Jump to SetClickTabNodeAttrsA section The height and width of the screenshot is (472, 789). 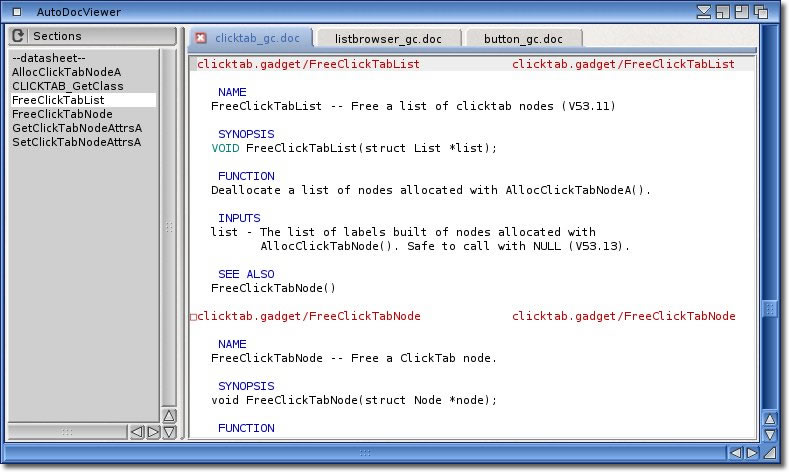76,142
